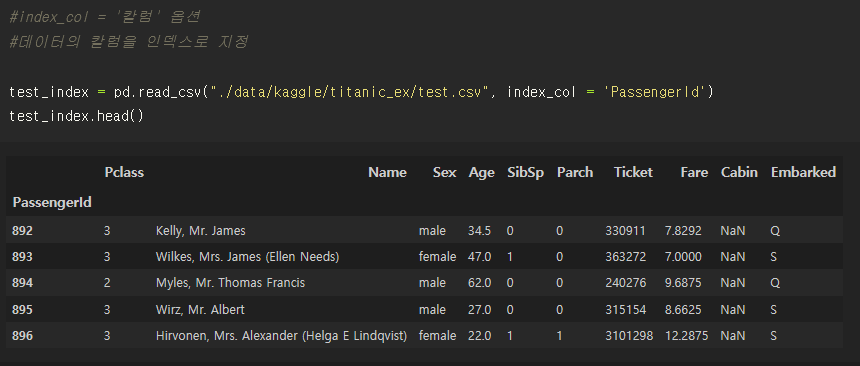860x366 pixels.
Task: Select index value 894
Action: tap(22, 283)
